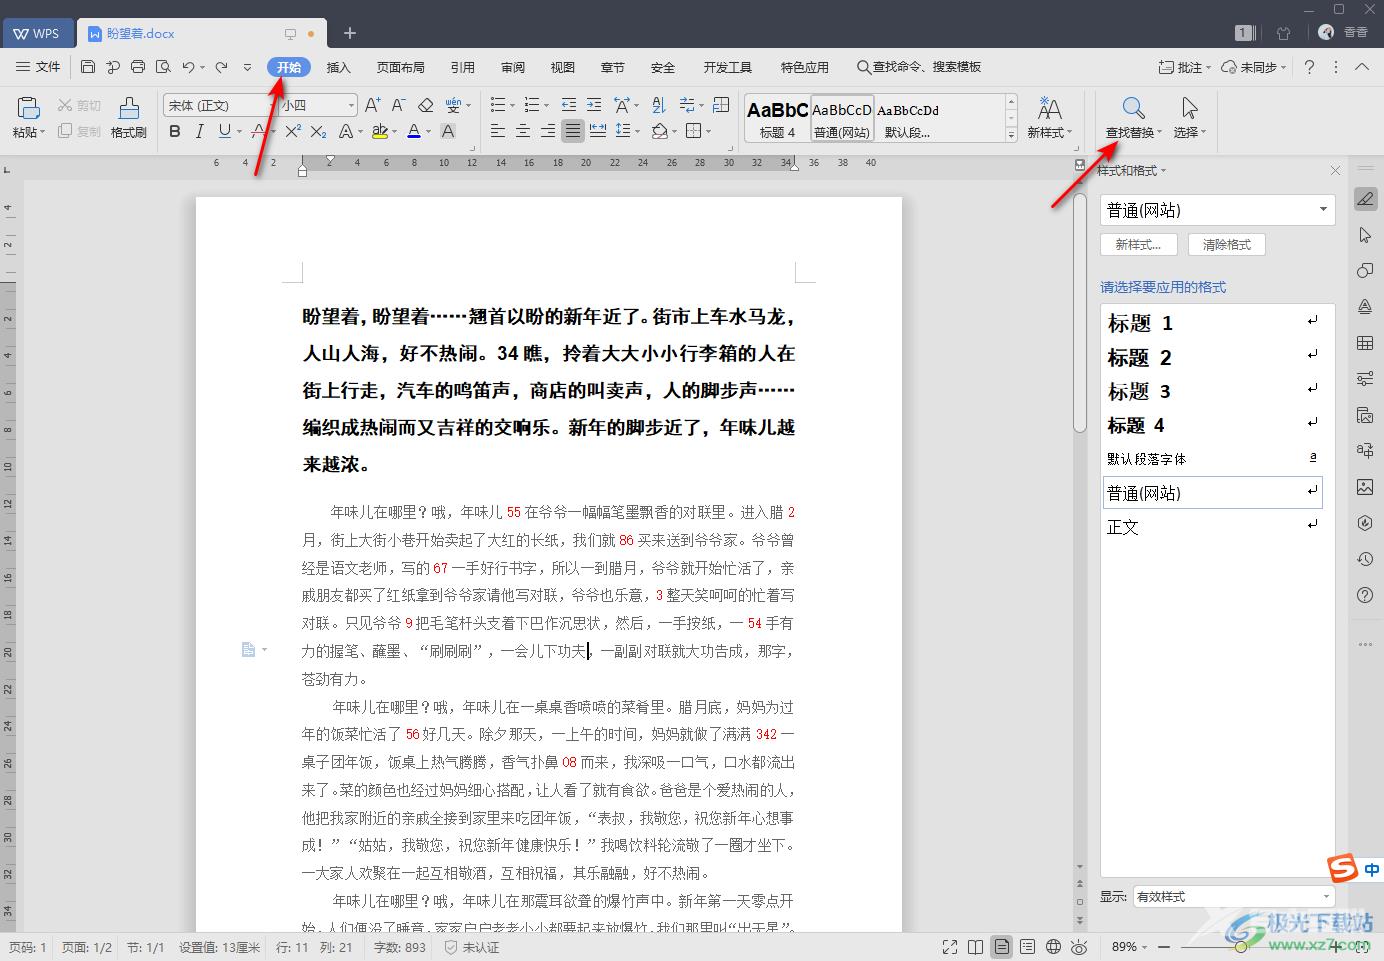Expand the styles gallery arrow

(x=1011, y=135)
